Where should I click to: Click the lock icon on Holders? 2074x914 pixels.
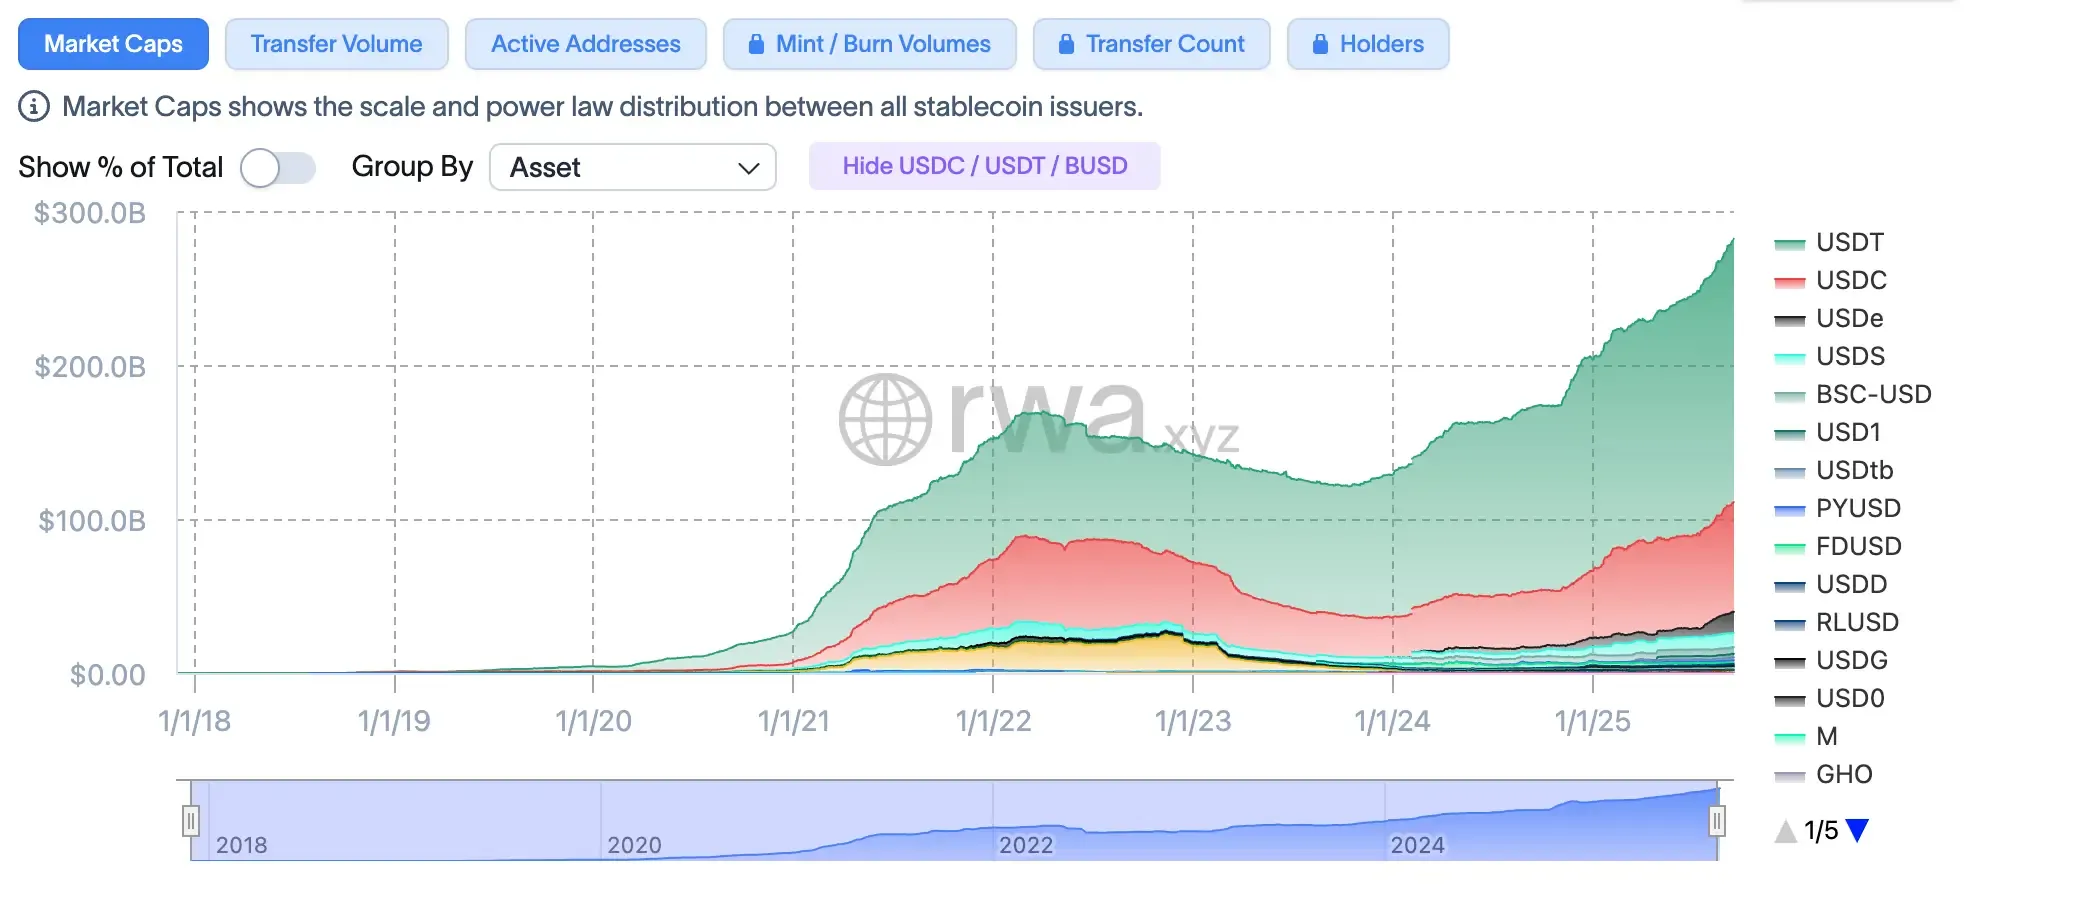click(x=1320, y=44)
